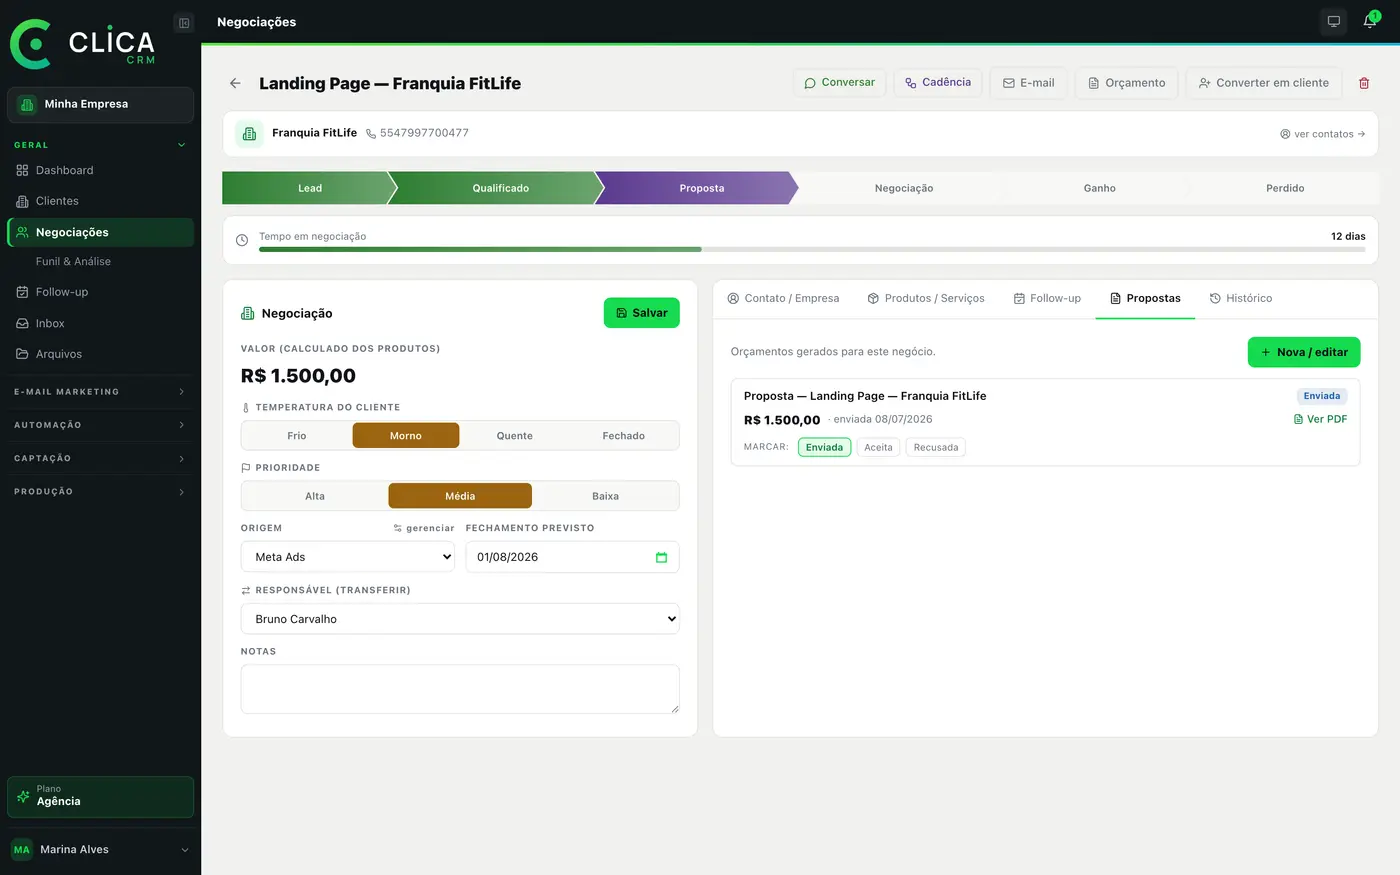Click the Salvar button
Image resolution: width=1400 pixels, height=875 pixels.
642,313
